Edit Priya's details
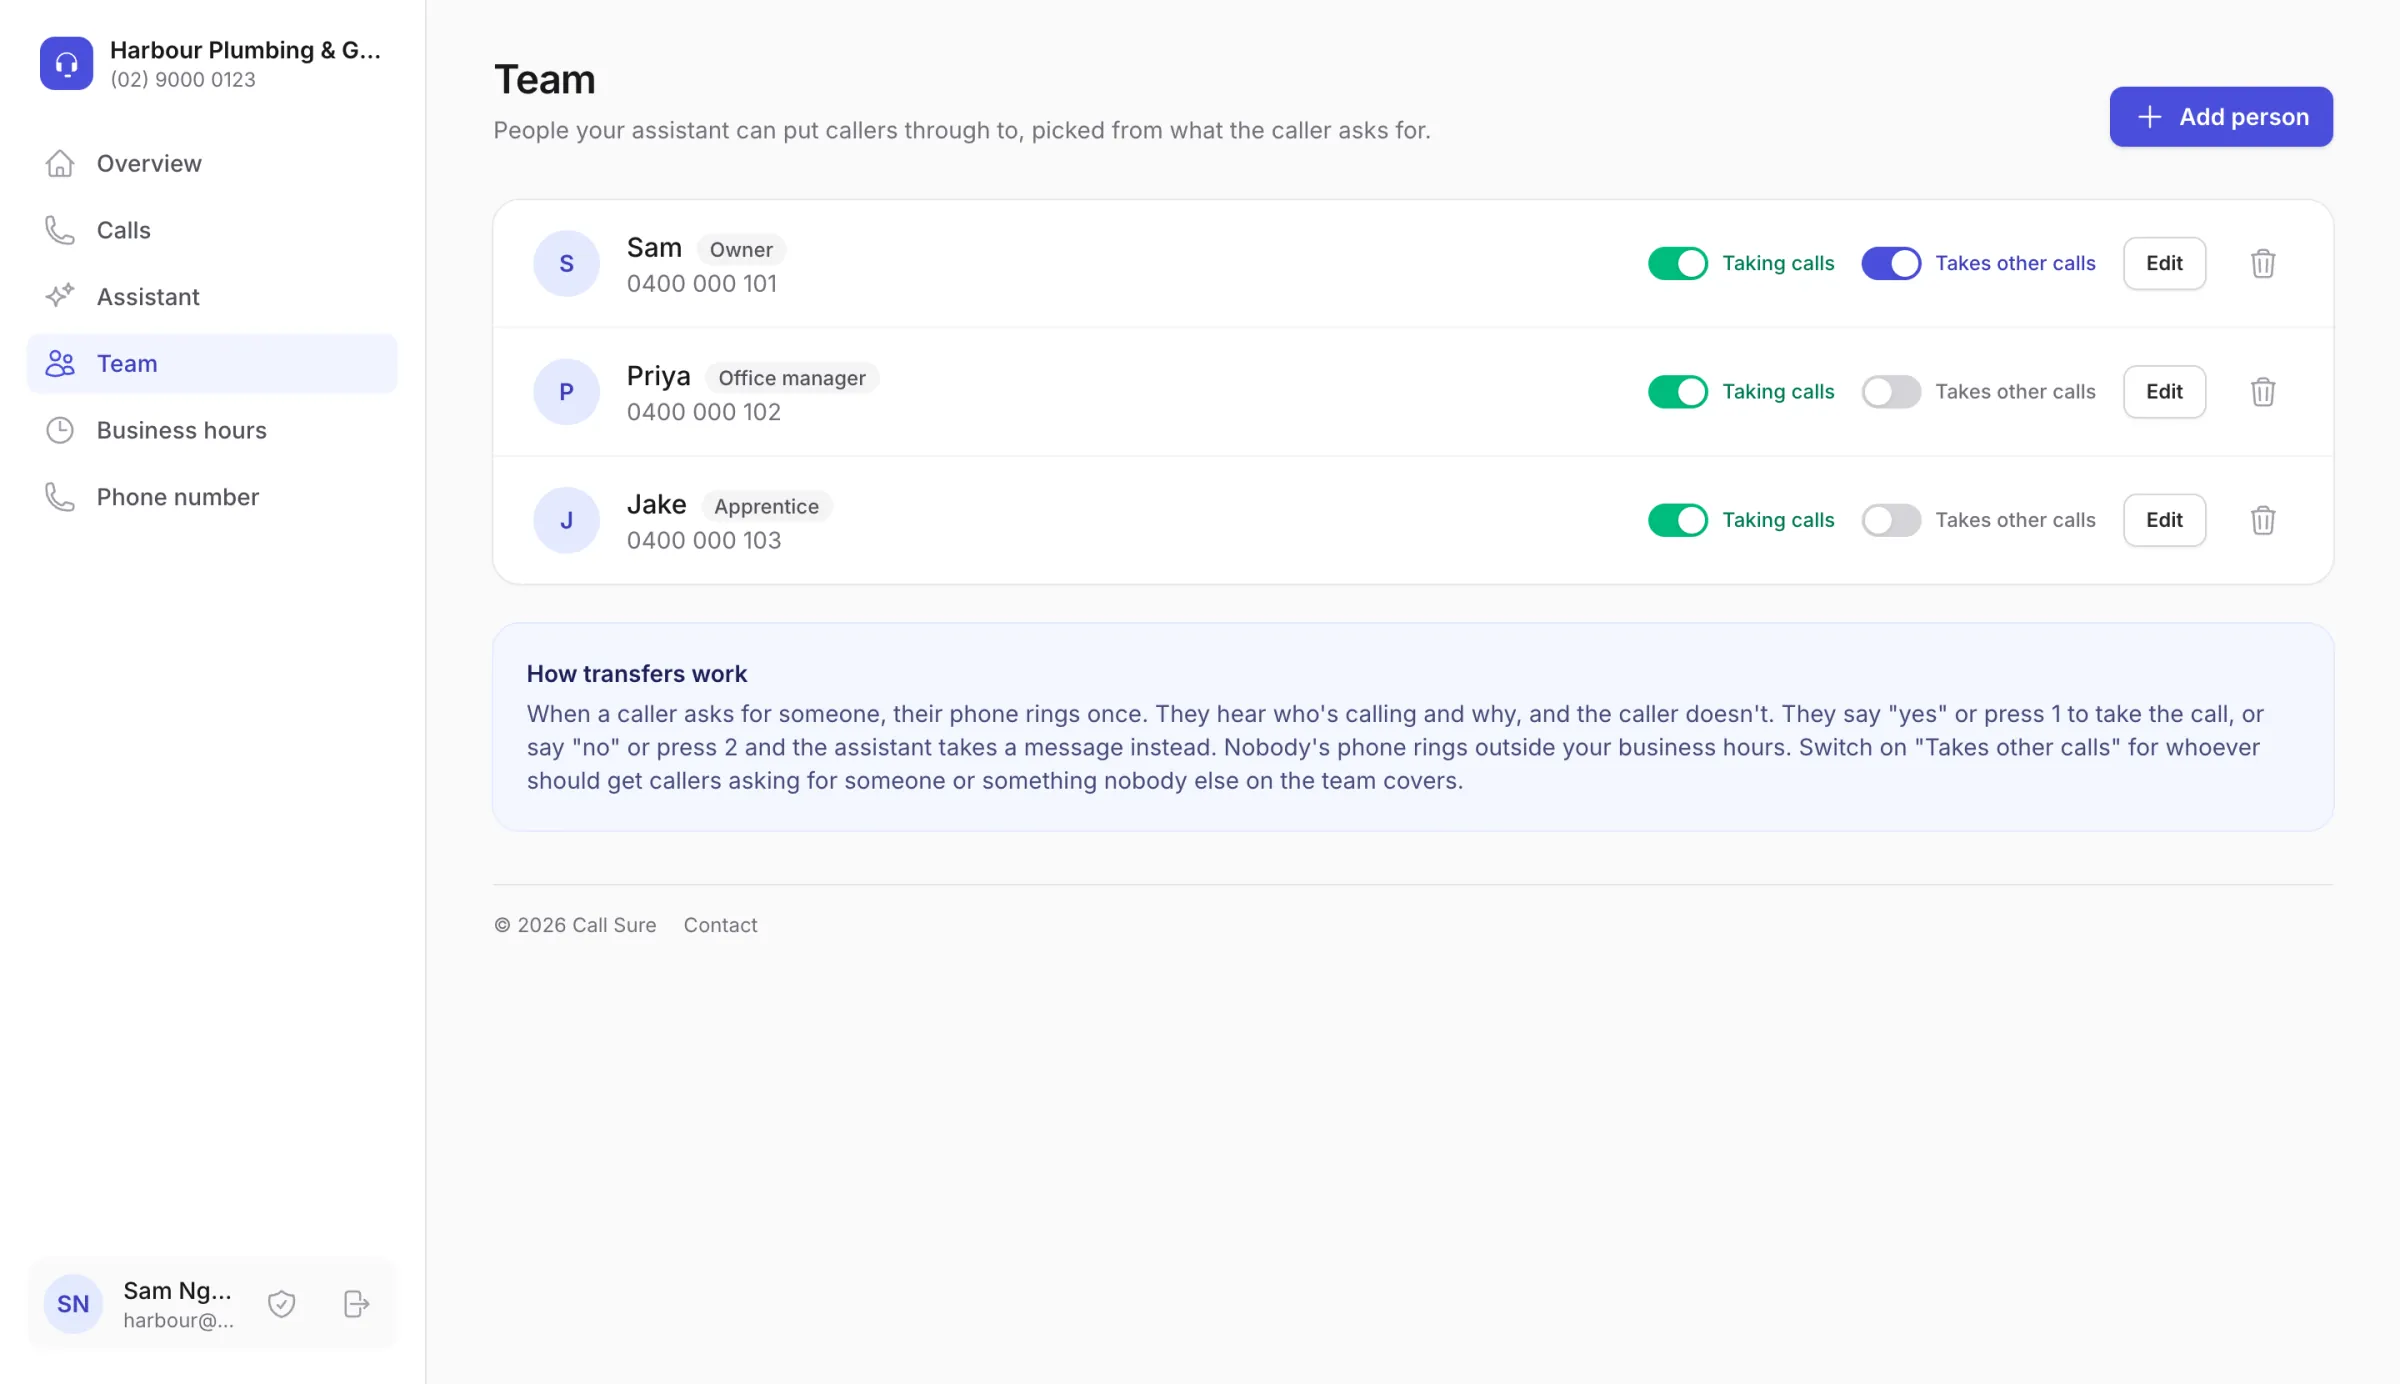 (x=2164, y=391)
